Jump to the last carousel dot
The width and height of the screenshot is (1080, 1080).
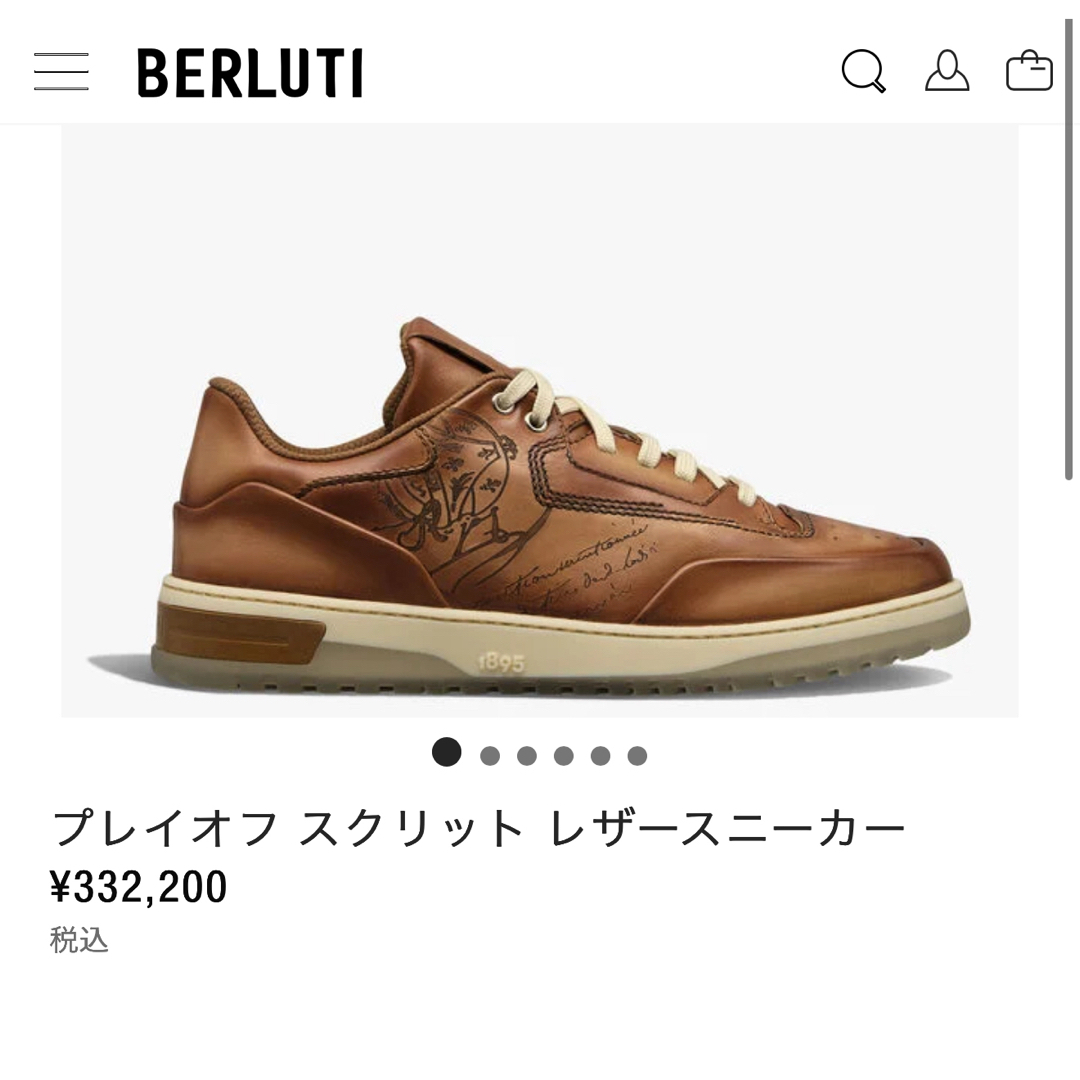(637, 756)
